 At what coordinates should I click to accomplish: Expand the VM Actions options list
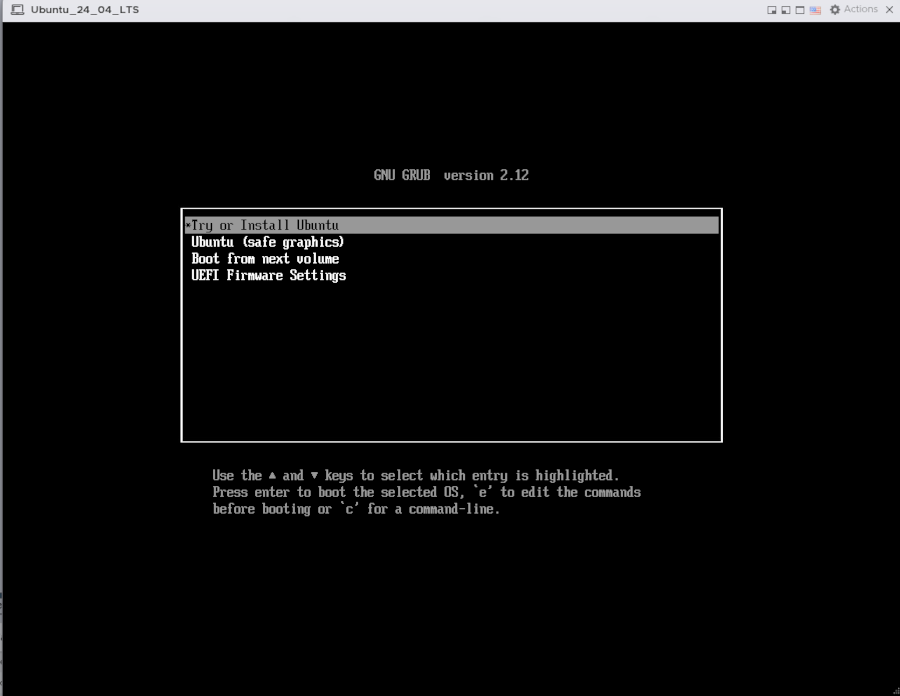pyautogui.click(x=860, y=9)
